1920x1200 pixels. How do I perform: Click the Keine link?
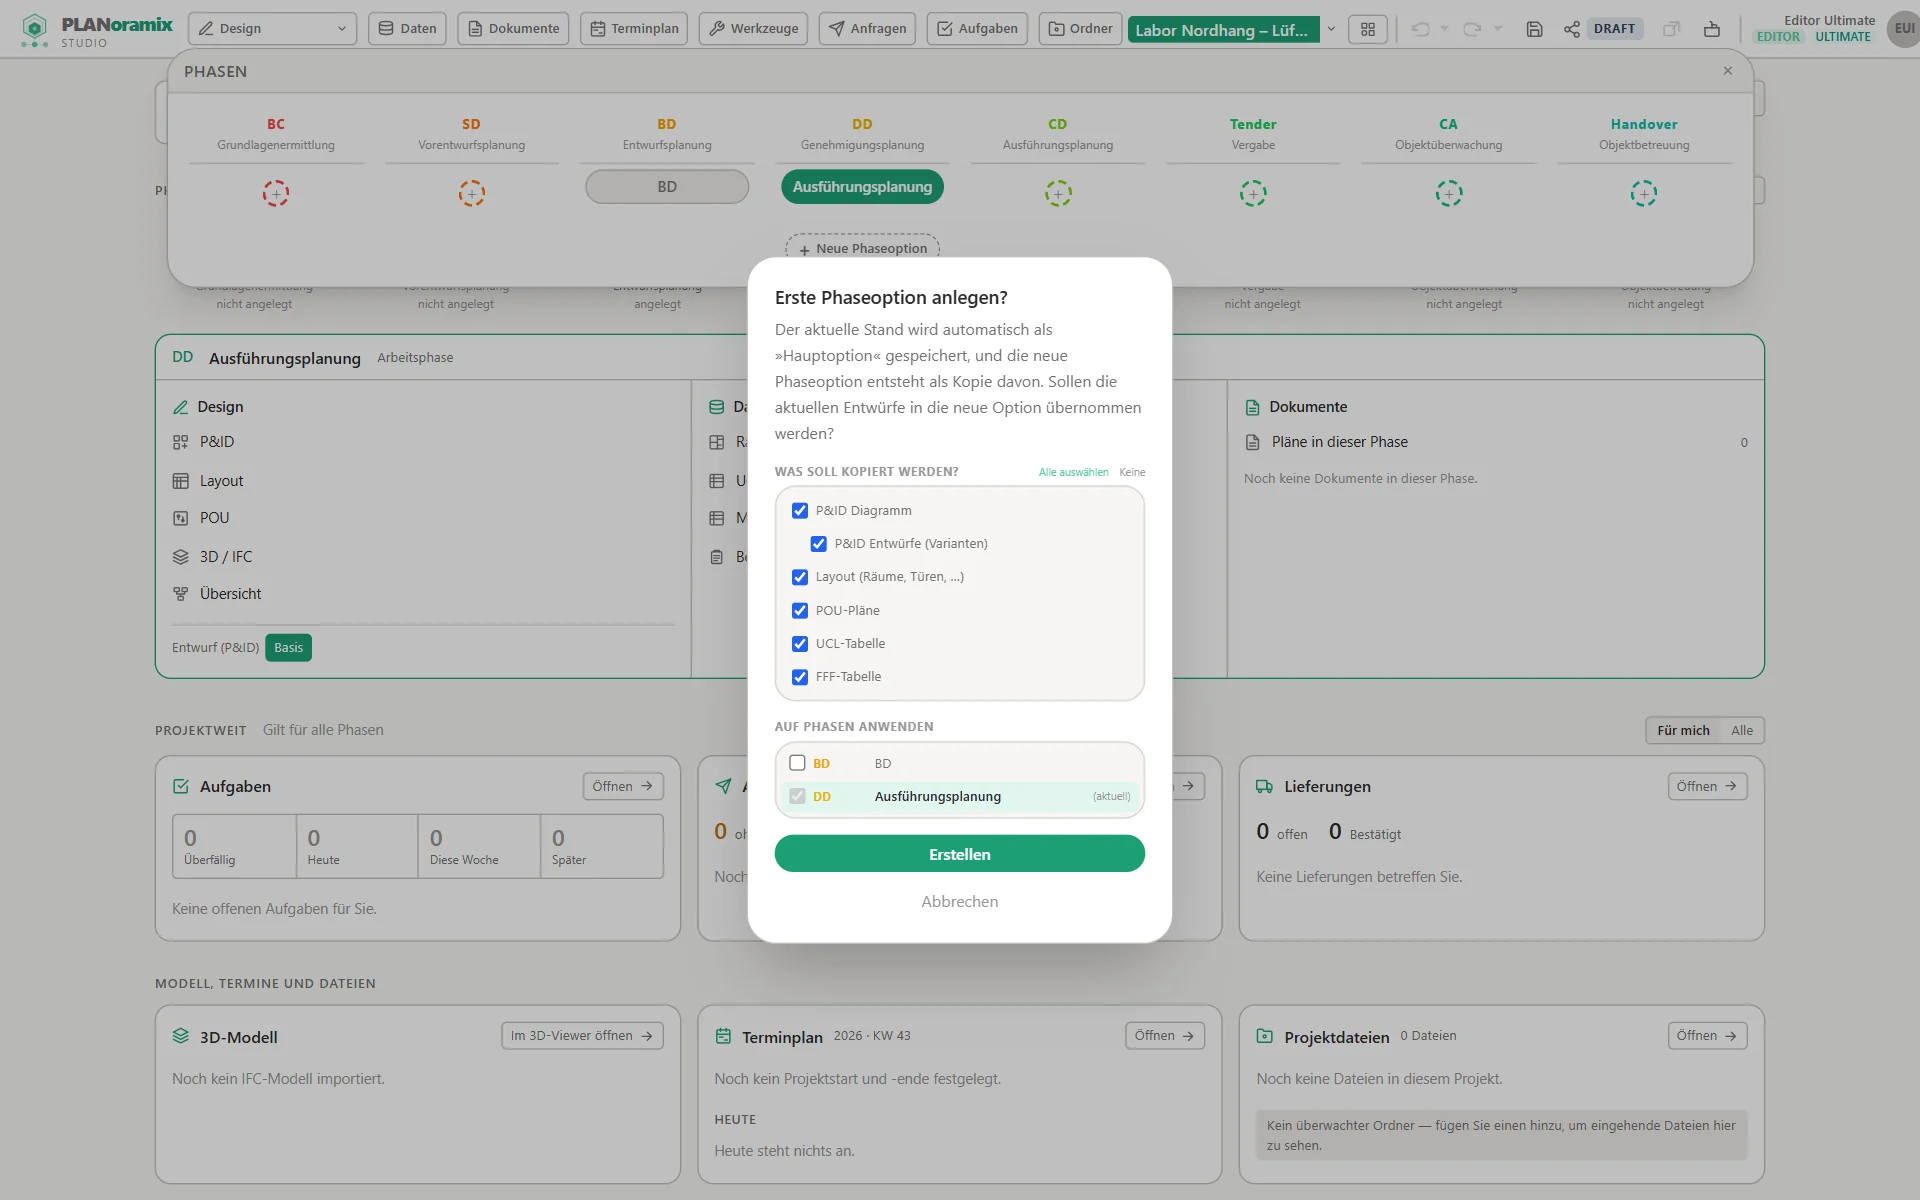point(1132,472)
